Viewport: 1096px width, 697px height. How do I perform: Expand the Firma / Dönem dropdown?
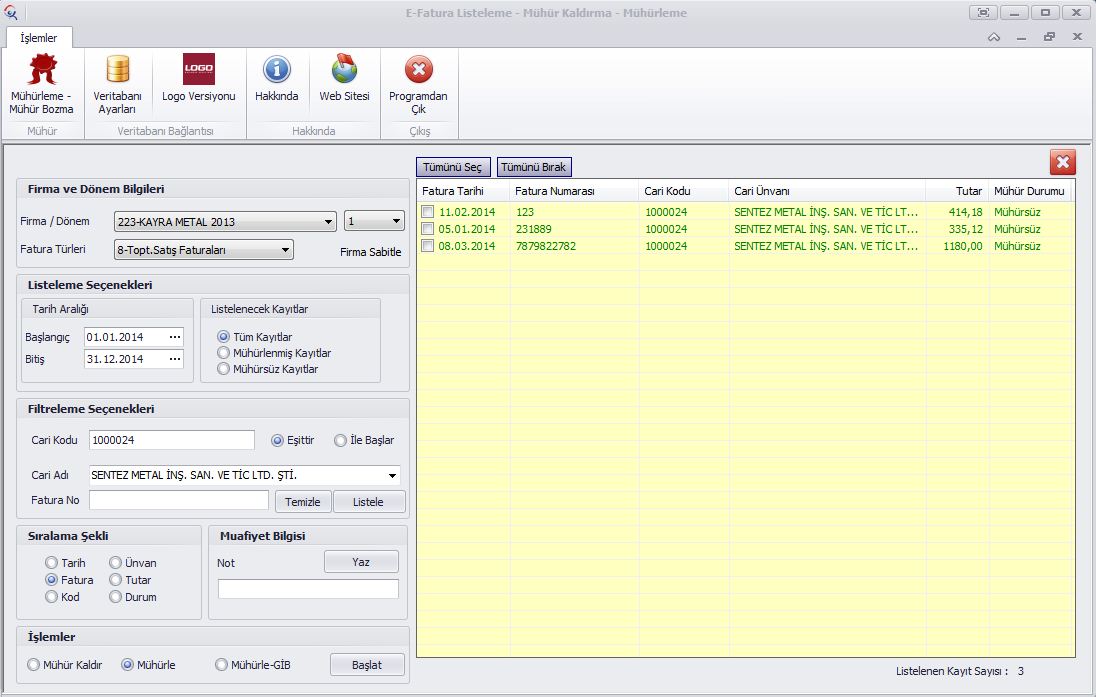click(329, 222)
